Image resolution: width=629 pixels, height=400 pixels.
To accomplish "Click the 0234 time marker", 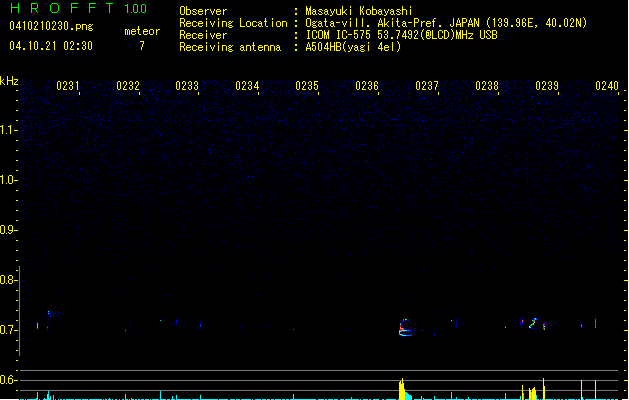I will (247, 86).
